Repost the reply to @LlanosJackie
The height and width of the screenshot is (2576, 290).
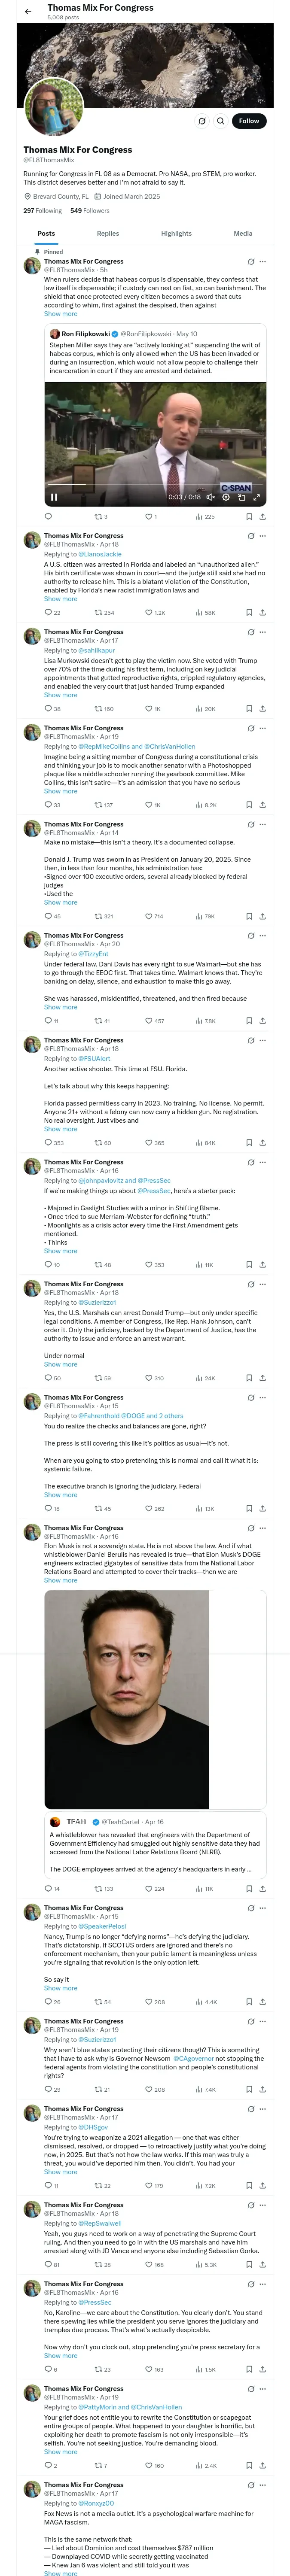coord(99,612)
